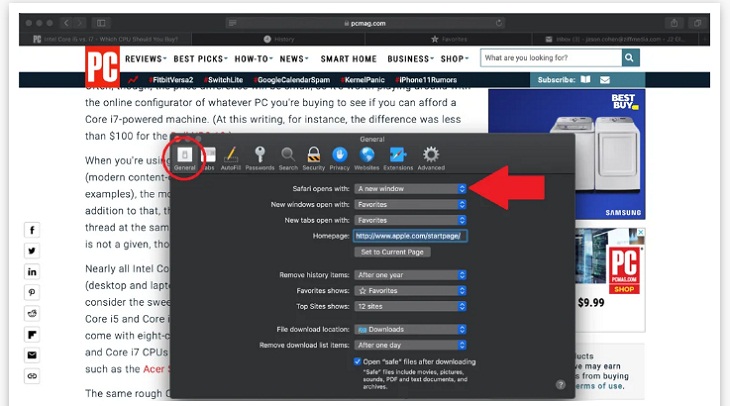Share article on LinkedIn

click(32, 271)
